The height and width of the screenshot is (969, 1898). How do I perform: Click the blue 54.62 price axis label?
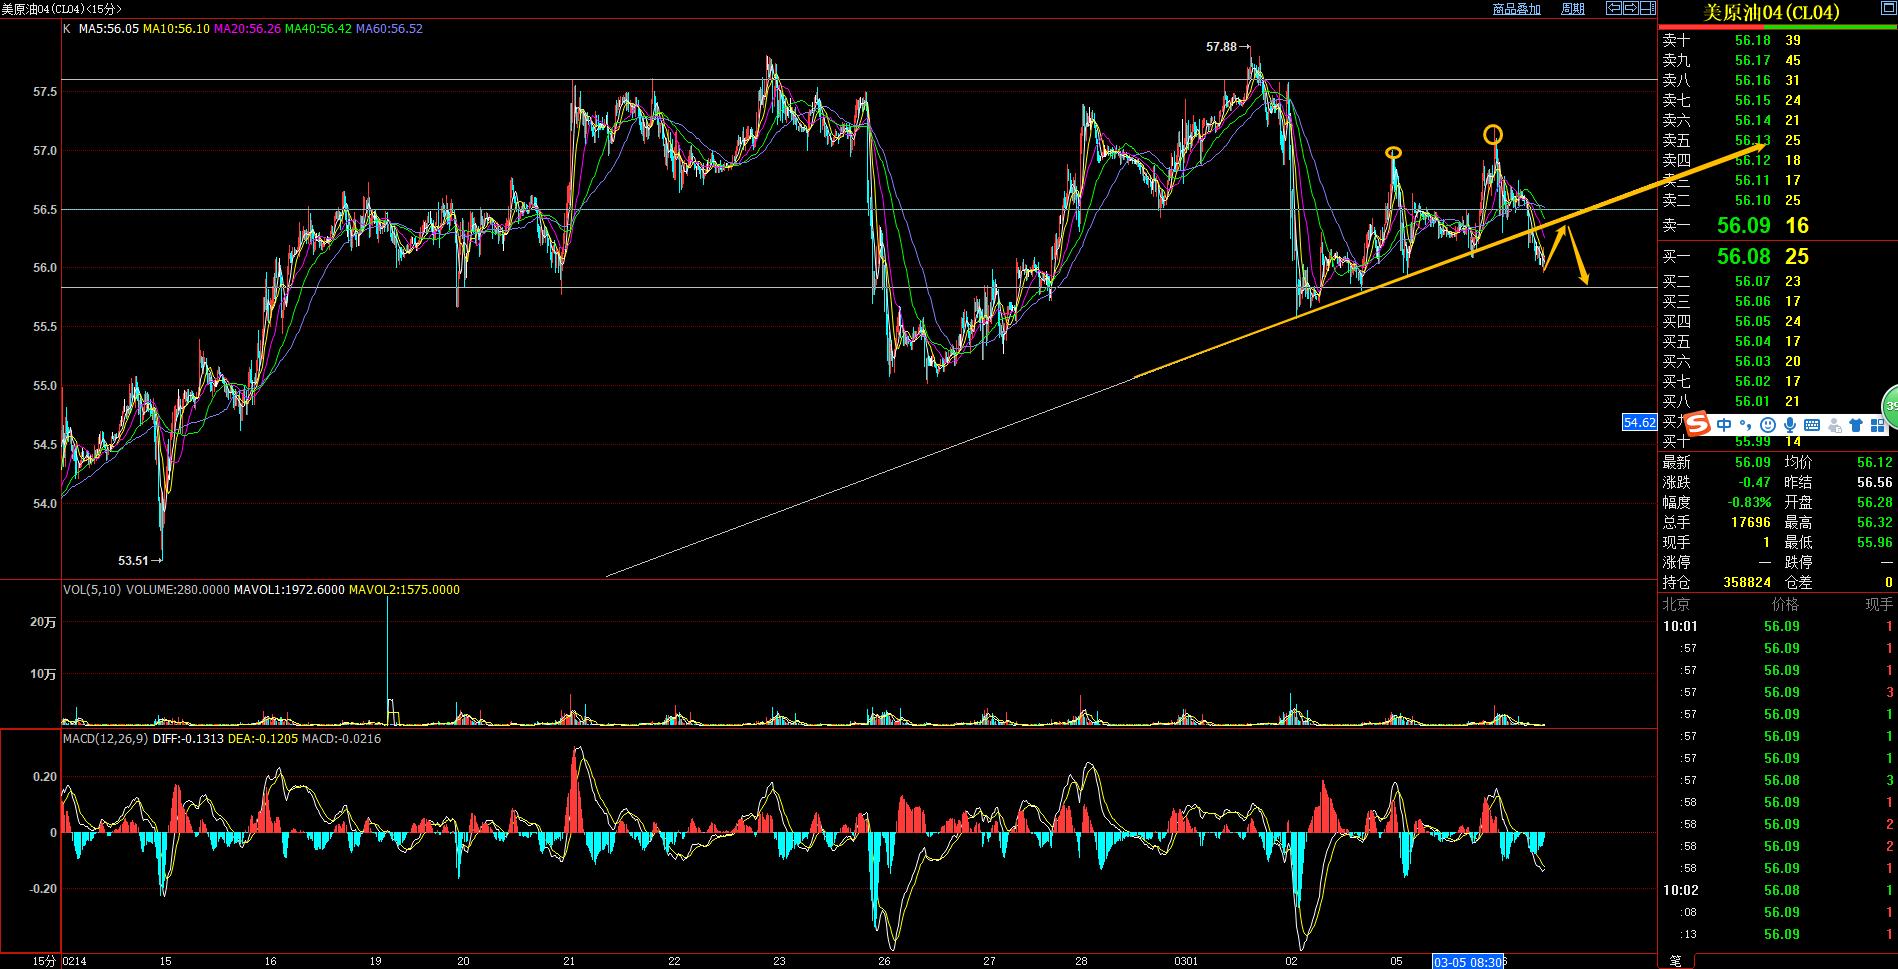(1639, 423)
